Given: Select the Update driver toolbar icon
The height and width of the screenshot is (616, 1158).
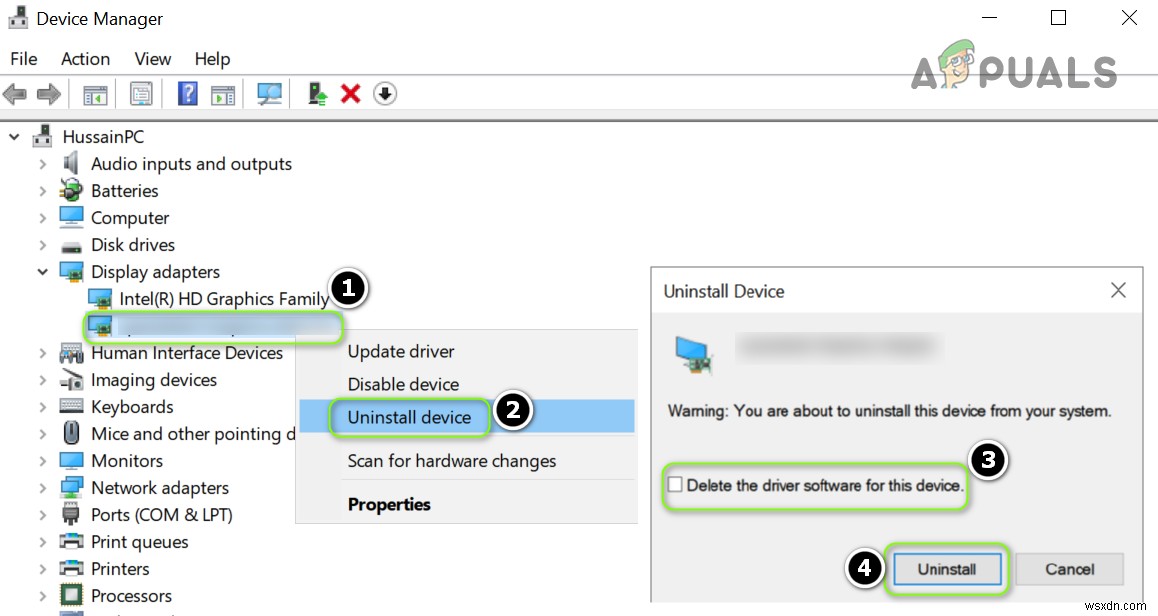Looking at the screenshot, I should pos(316,93).
